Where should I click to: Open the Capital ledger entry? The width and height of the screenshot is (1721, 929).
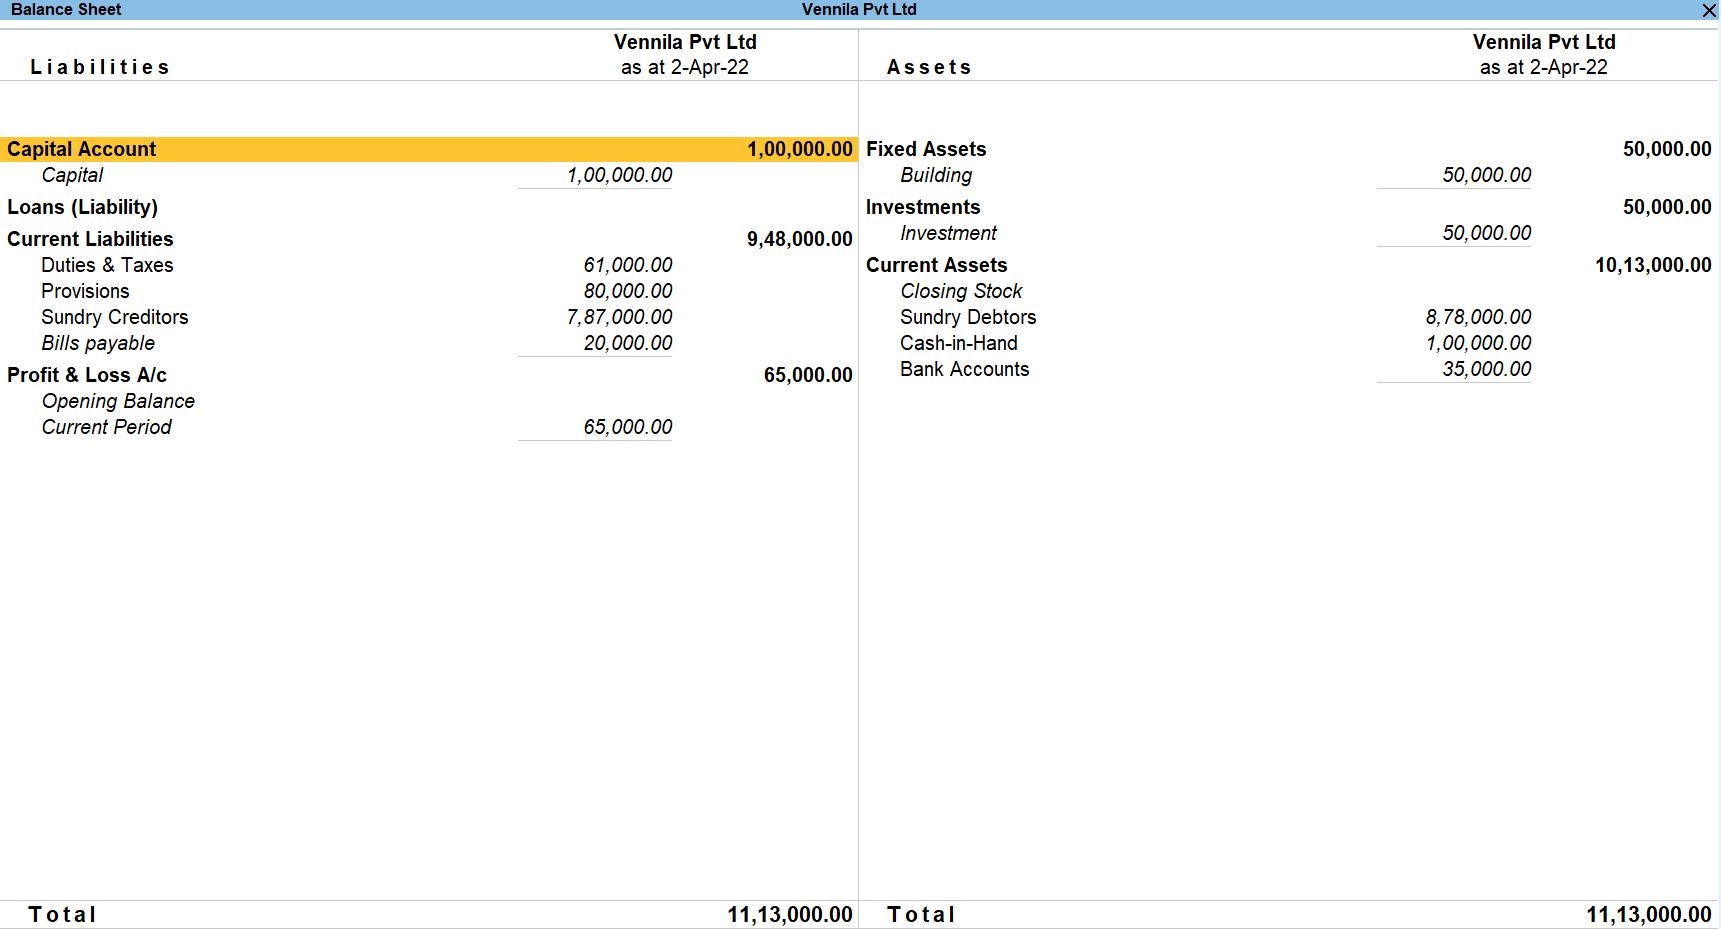click(72, 175)
